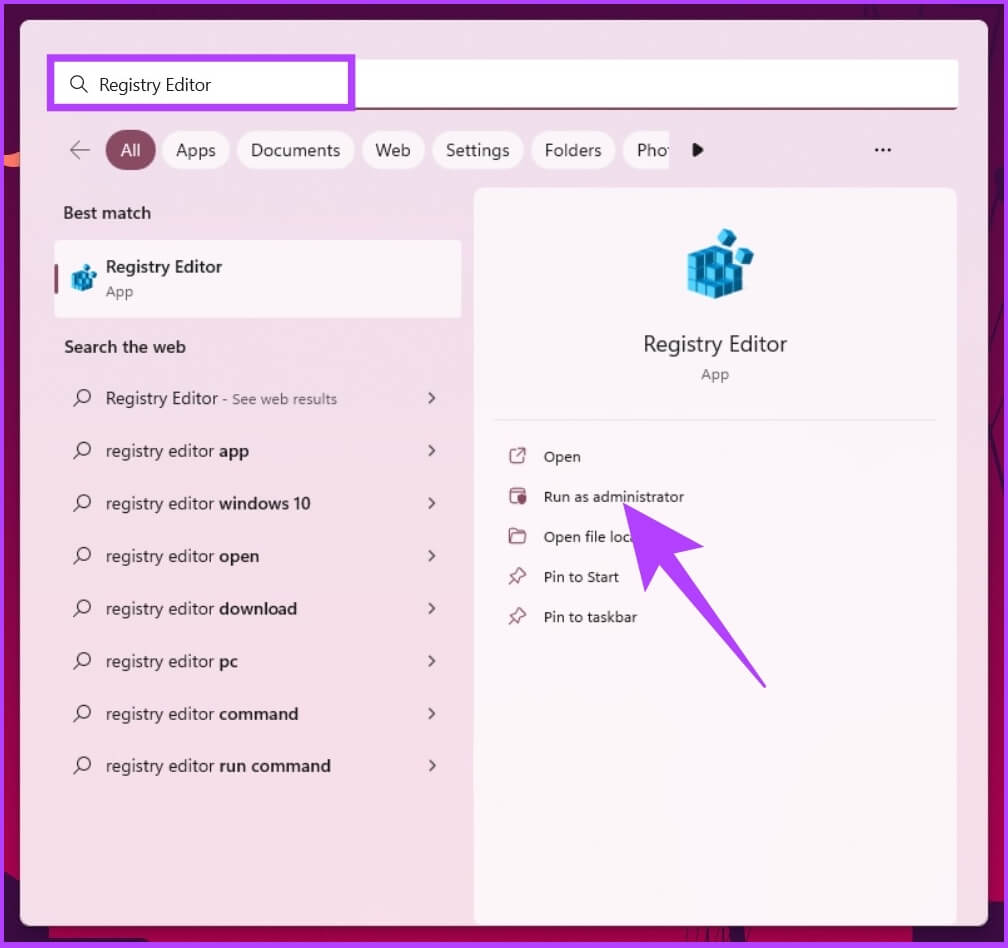Select Pin to Start
1008x948 pixels.
pyautogui.click(x=581, y=577)
